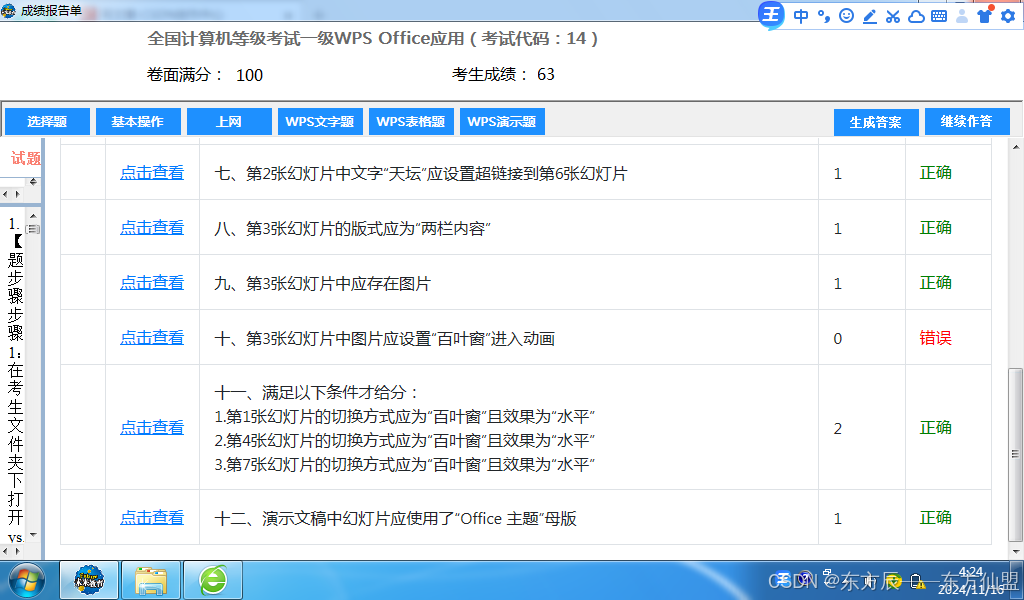Click right arrow under the 试题 panel

[18, 195]
